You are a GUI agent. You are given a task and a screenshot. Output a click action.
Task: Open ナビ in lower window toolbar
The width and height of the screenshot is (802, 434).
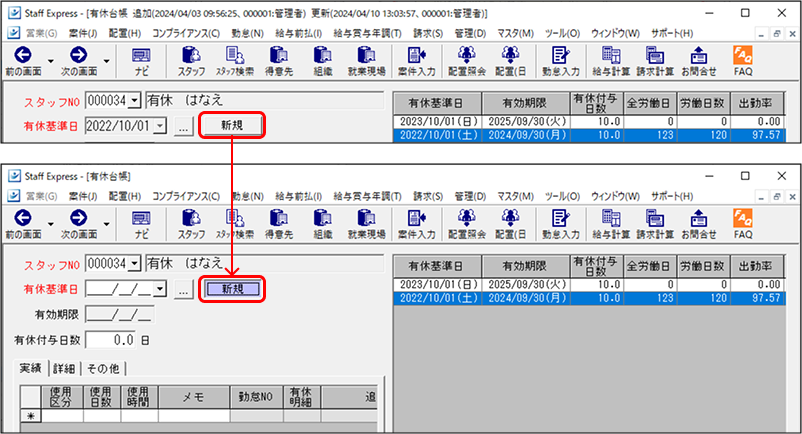pos(141,224)
